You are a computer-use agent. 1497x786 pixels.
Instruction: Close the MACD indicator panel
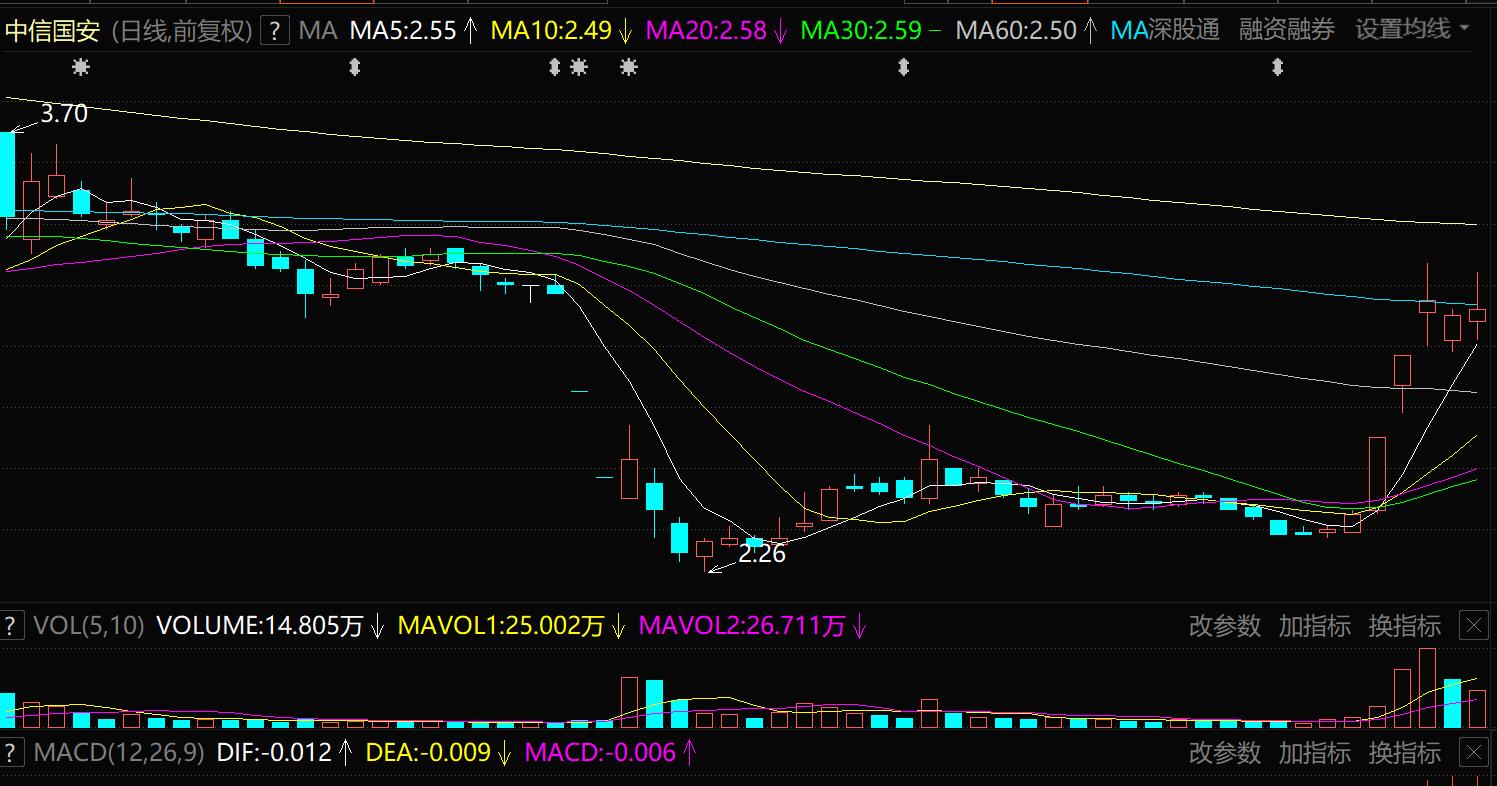(x=1474, y=752)
